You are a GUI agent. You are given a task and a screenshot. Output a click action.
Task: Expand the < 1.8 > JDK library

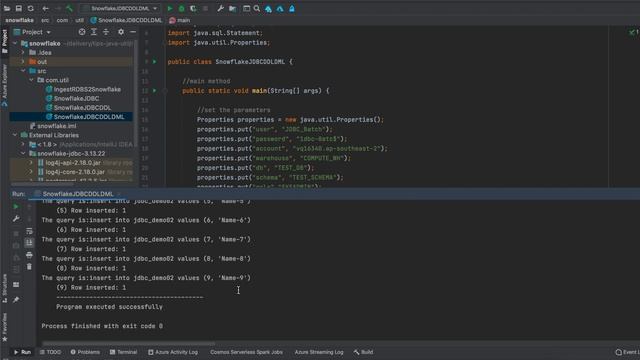click(23, 144)
